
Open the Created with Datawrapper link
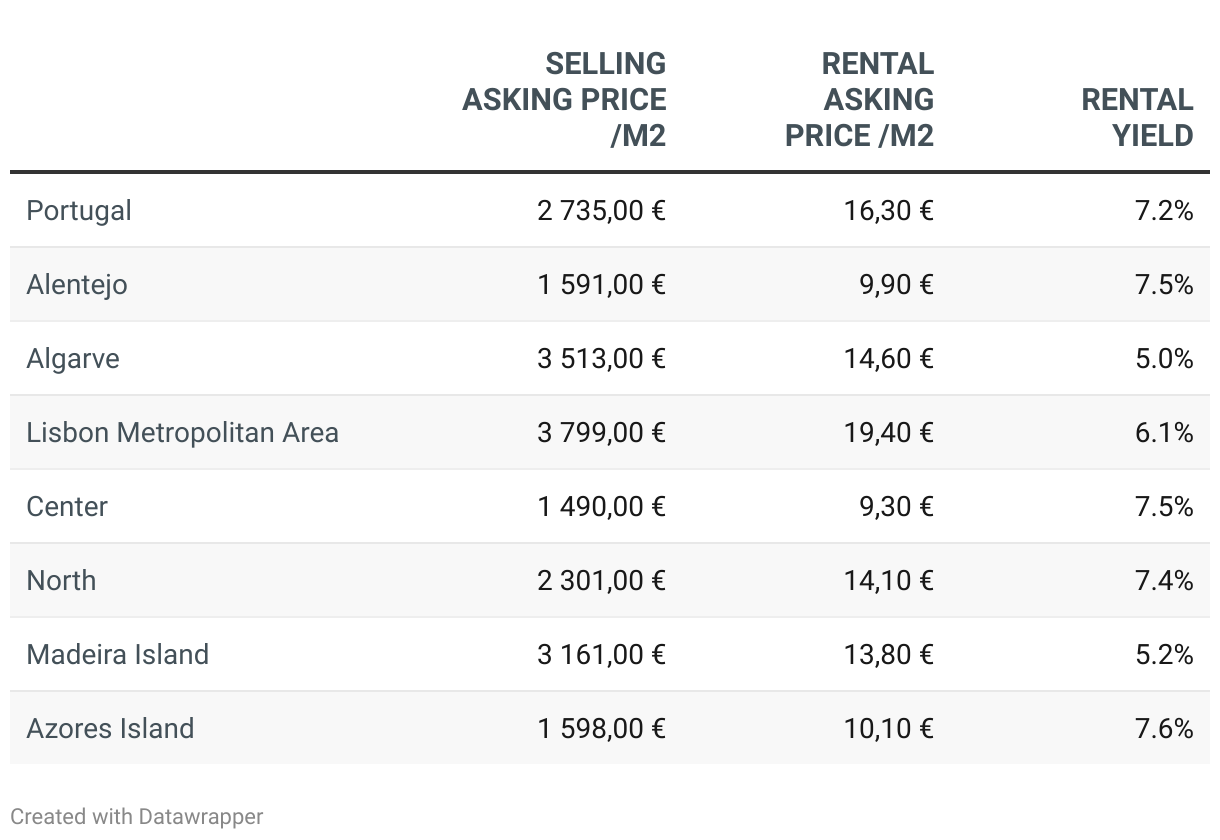point(137,816)
